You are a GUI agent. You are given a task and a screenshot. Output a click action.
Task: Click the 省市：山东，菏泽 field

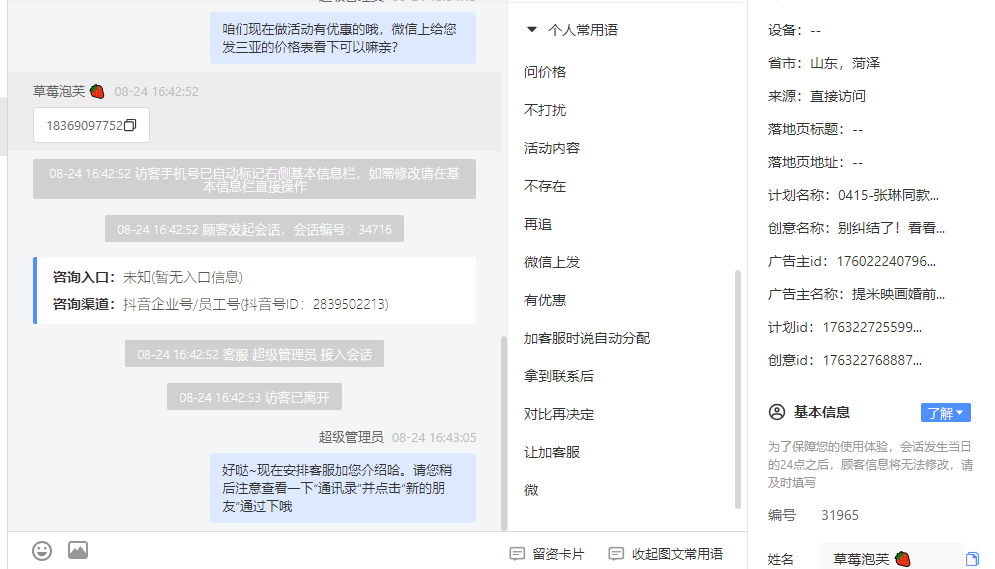click(824, 63)
